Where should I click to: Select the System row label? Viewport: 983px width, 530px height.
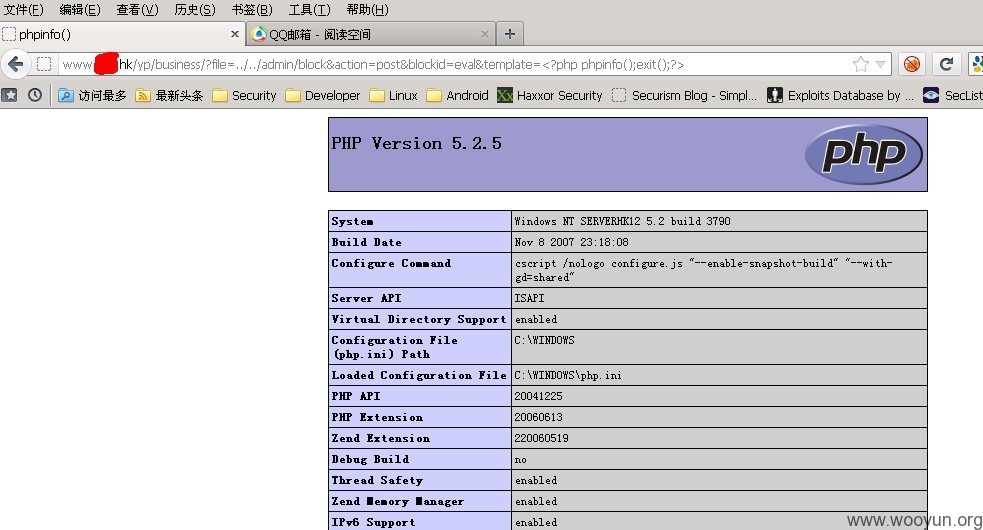(x=352, y=221)
